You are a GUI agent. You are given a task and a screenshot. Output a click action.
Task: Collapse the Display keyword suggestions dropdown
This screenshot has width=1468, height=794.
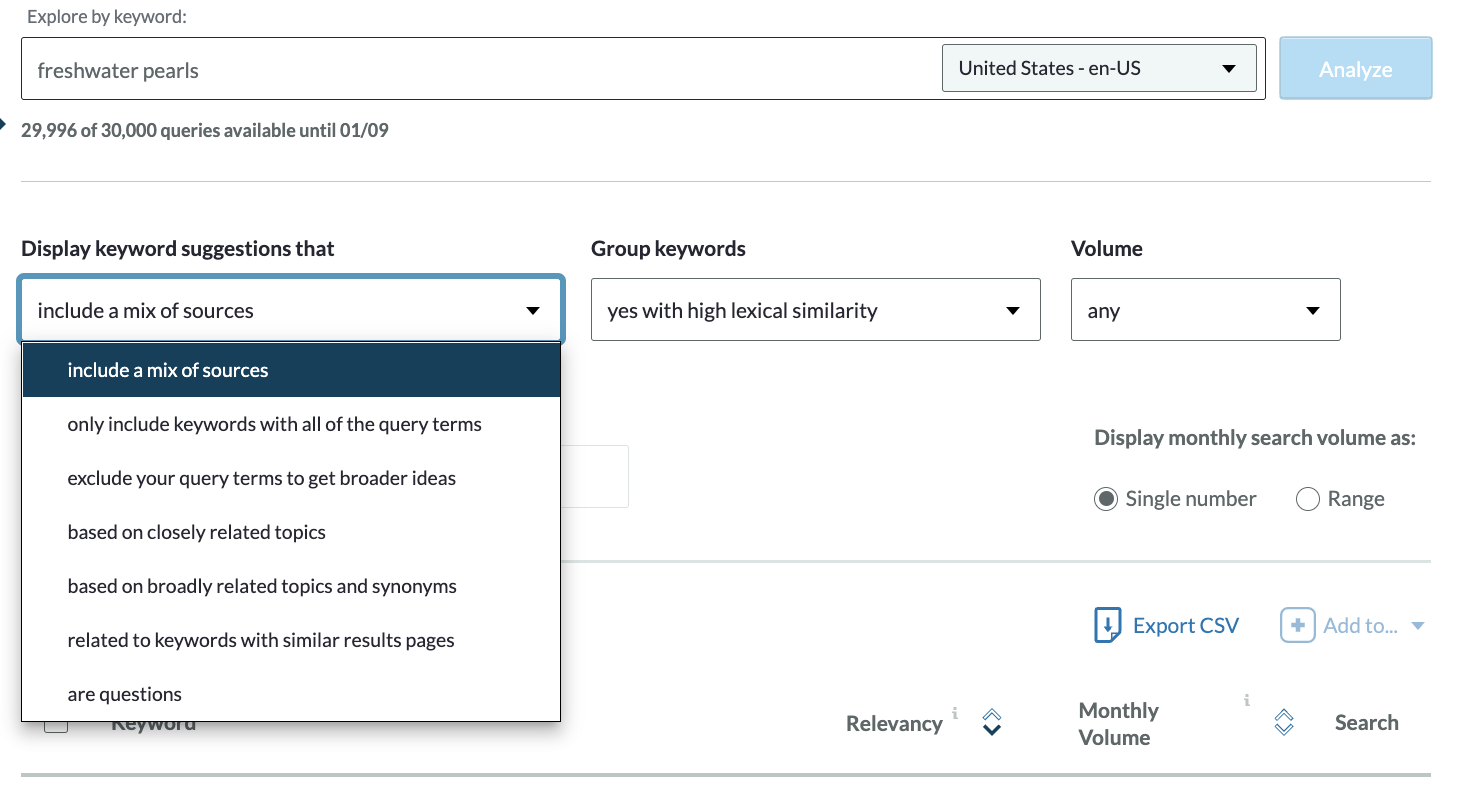[290, 311]
